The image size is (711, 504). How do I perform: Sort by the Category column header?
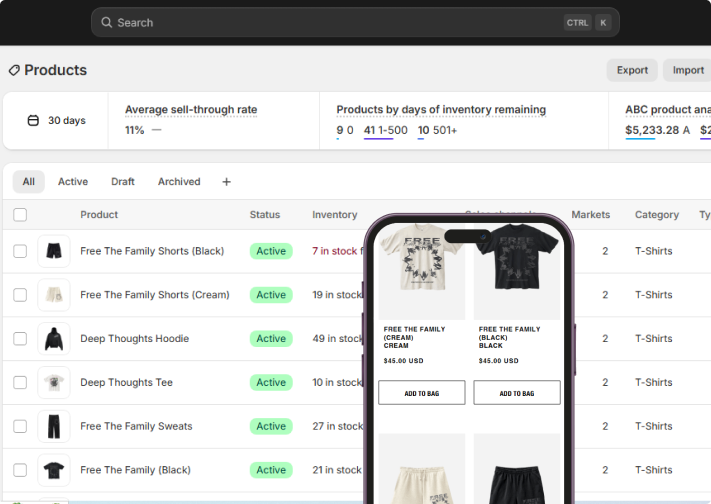[657, 215]
